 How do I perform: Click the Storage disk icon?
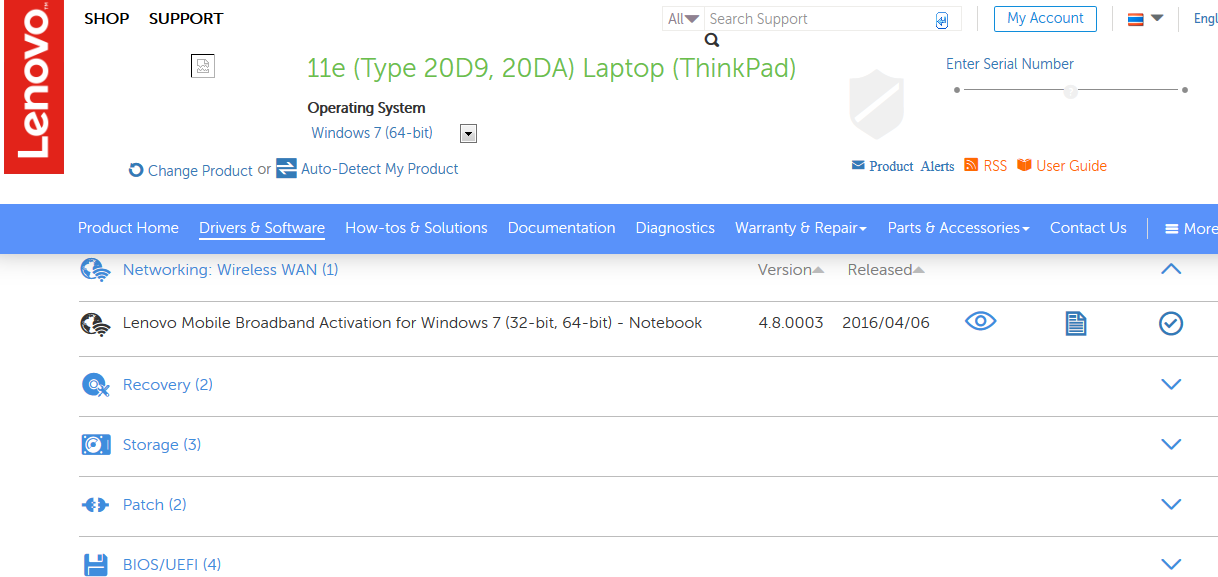[x=96, y=445]
